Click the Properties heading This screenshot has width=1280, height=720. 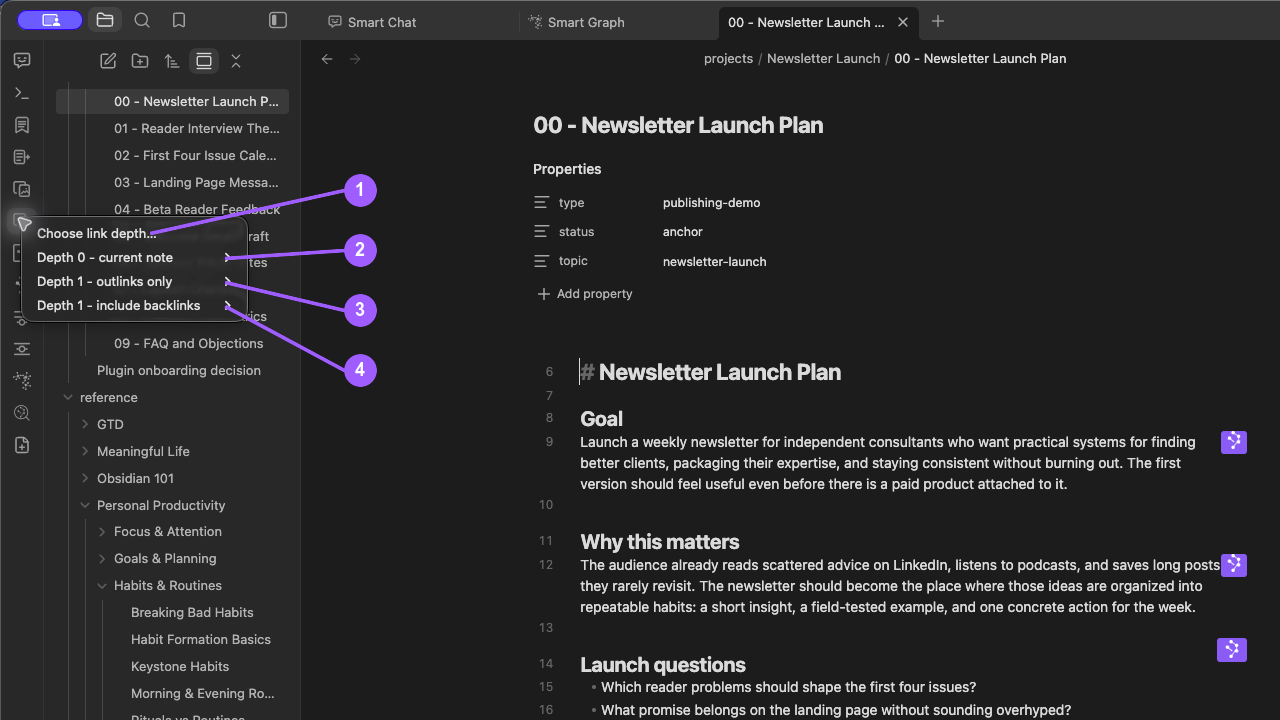tap(567, 169)
